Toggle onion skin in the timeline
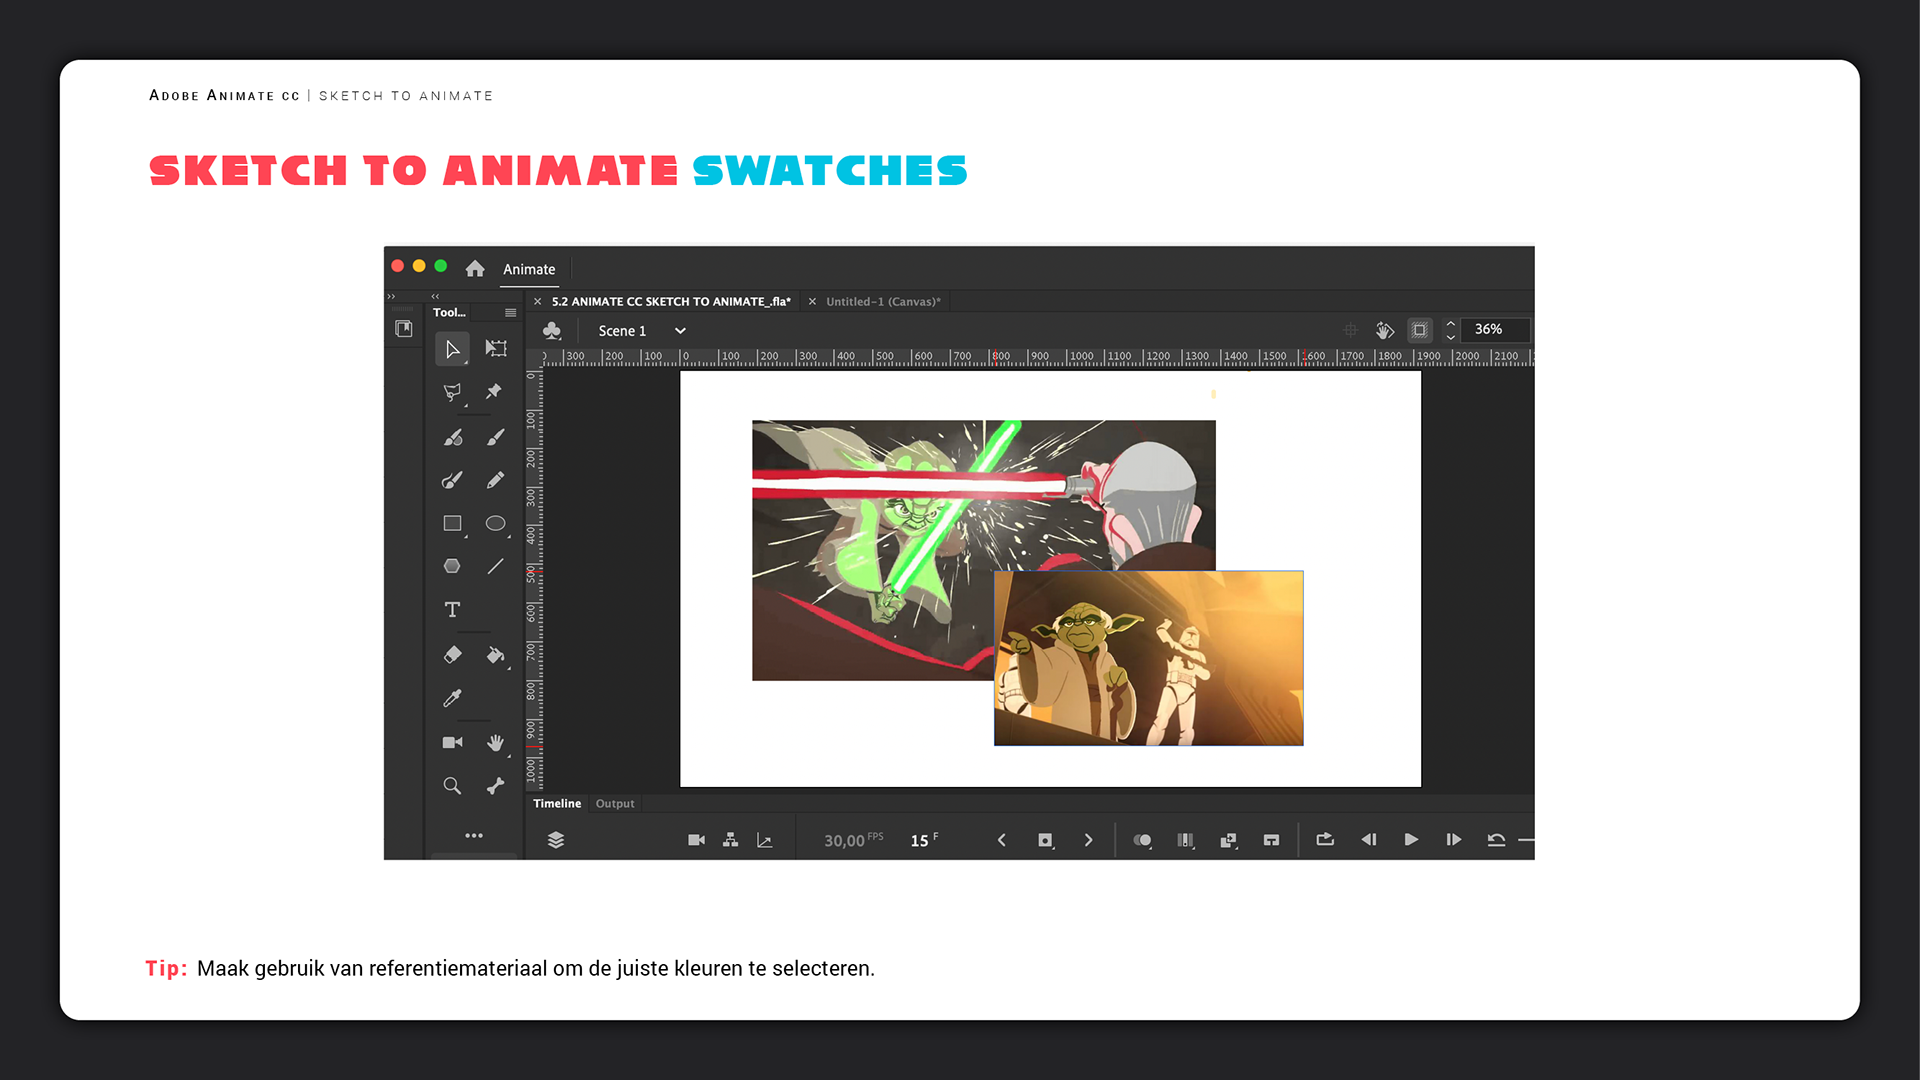 click(1142, 840)
